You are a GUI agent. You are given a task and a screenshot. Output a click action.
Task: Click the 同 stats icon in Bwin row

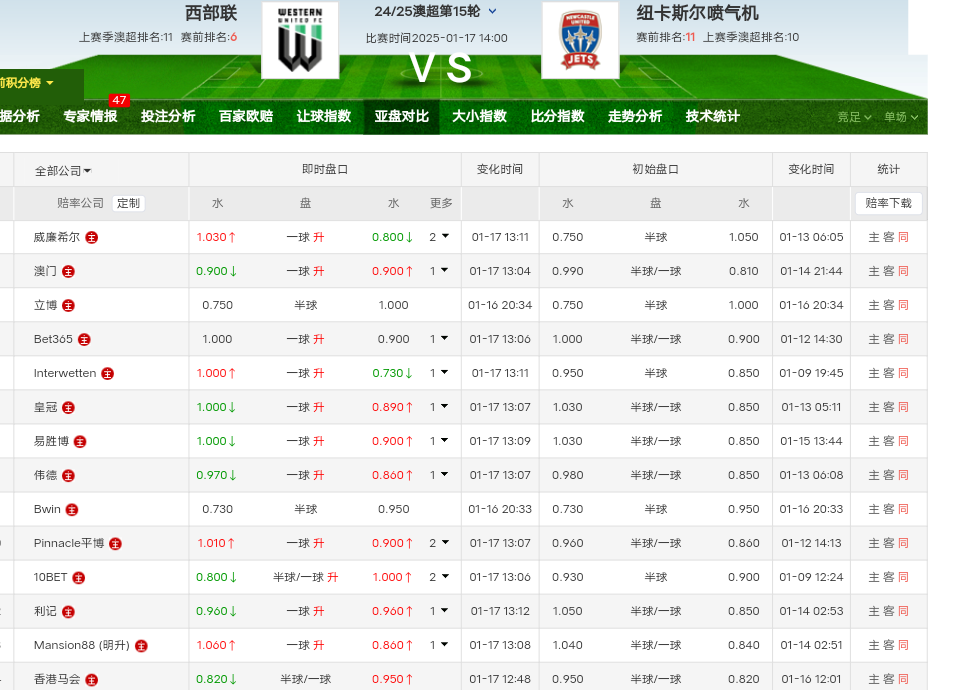click(x=903, y=509)
